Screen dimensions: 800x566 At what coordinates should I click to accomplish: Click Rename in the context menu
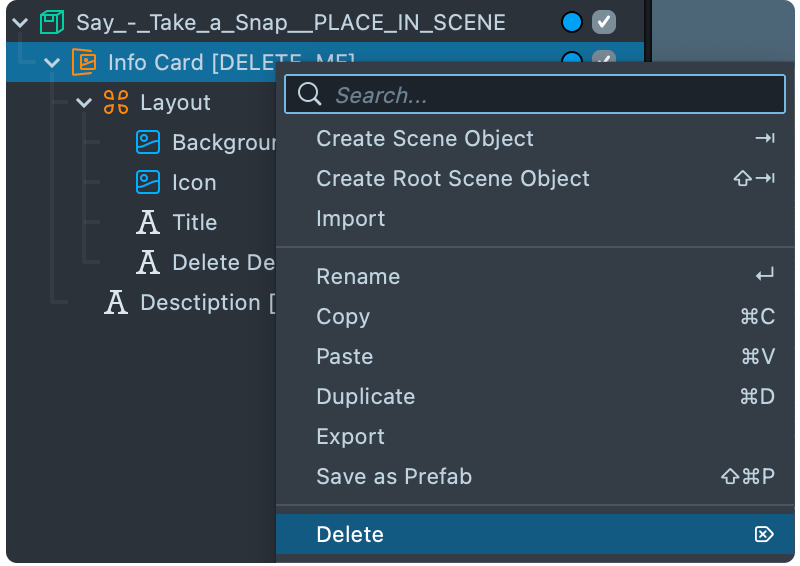358,276
